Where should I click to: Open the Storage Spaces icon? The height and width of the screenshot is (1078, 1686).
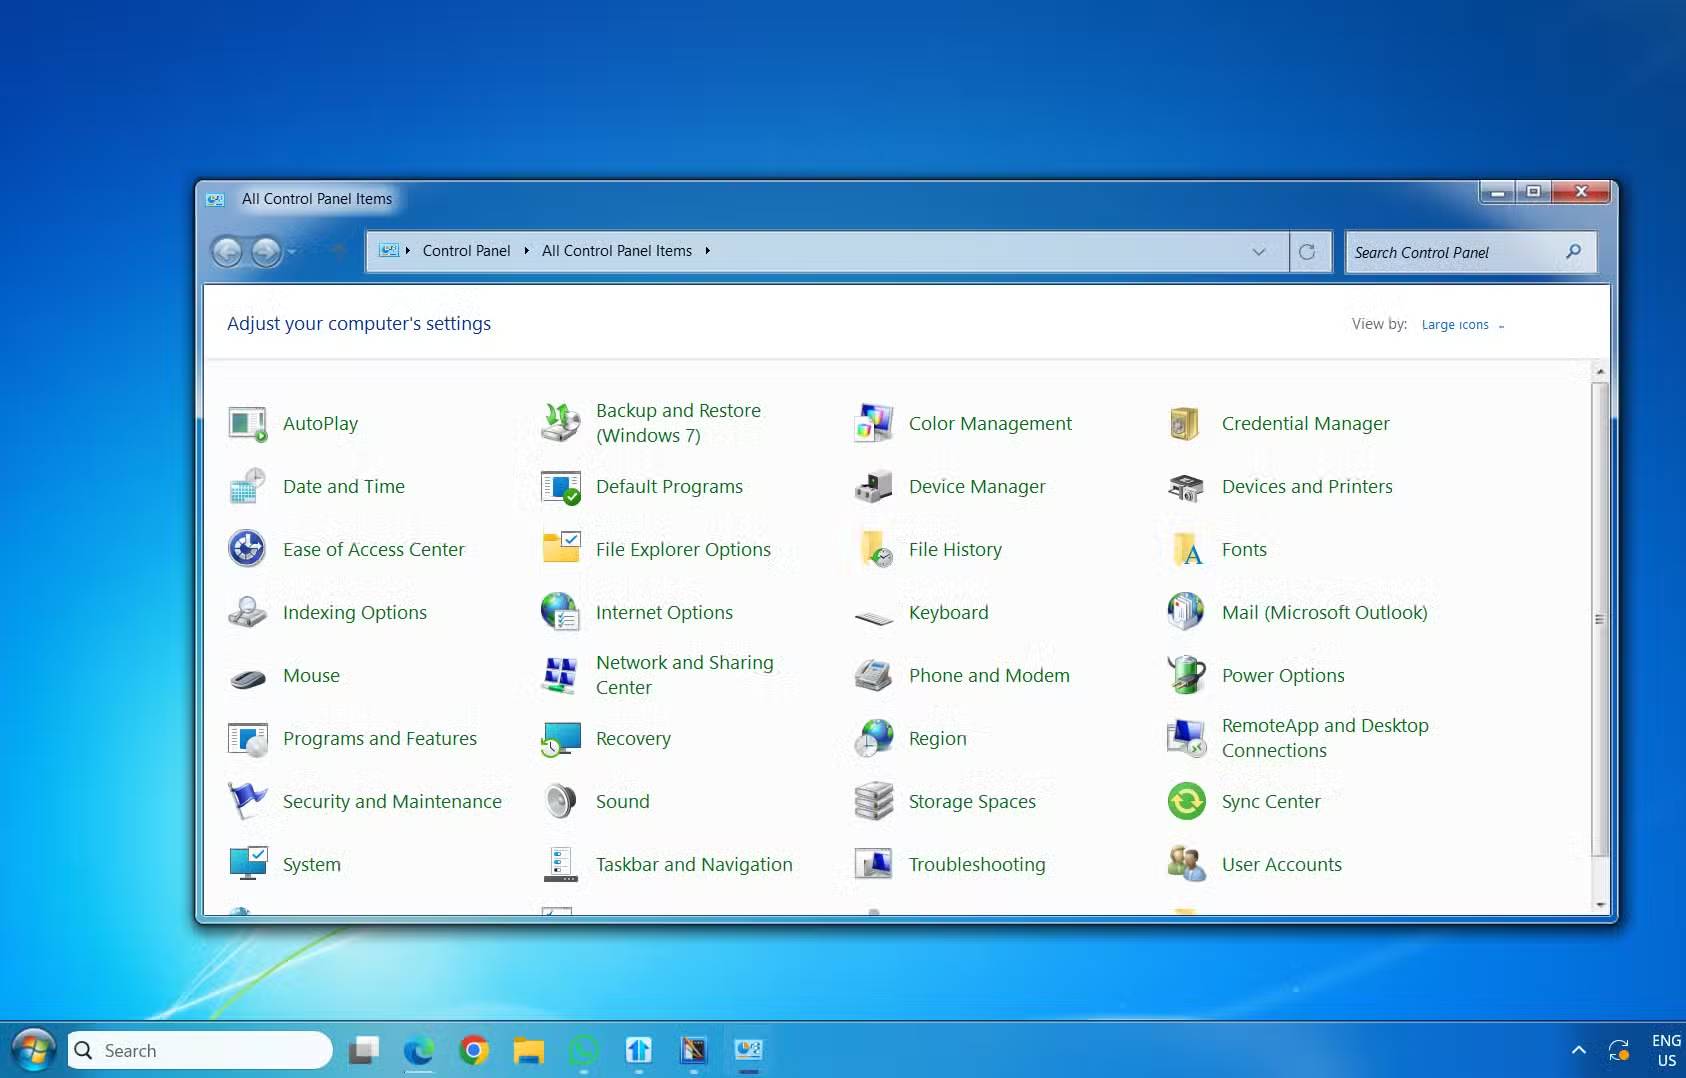point(873,802)
